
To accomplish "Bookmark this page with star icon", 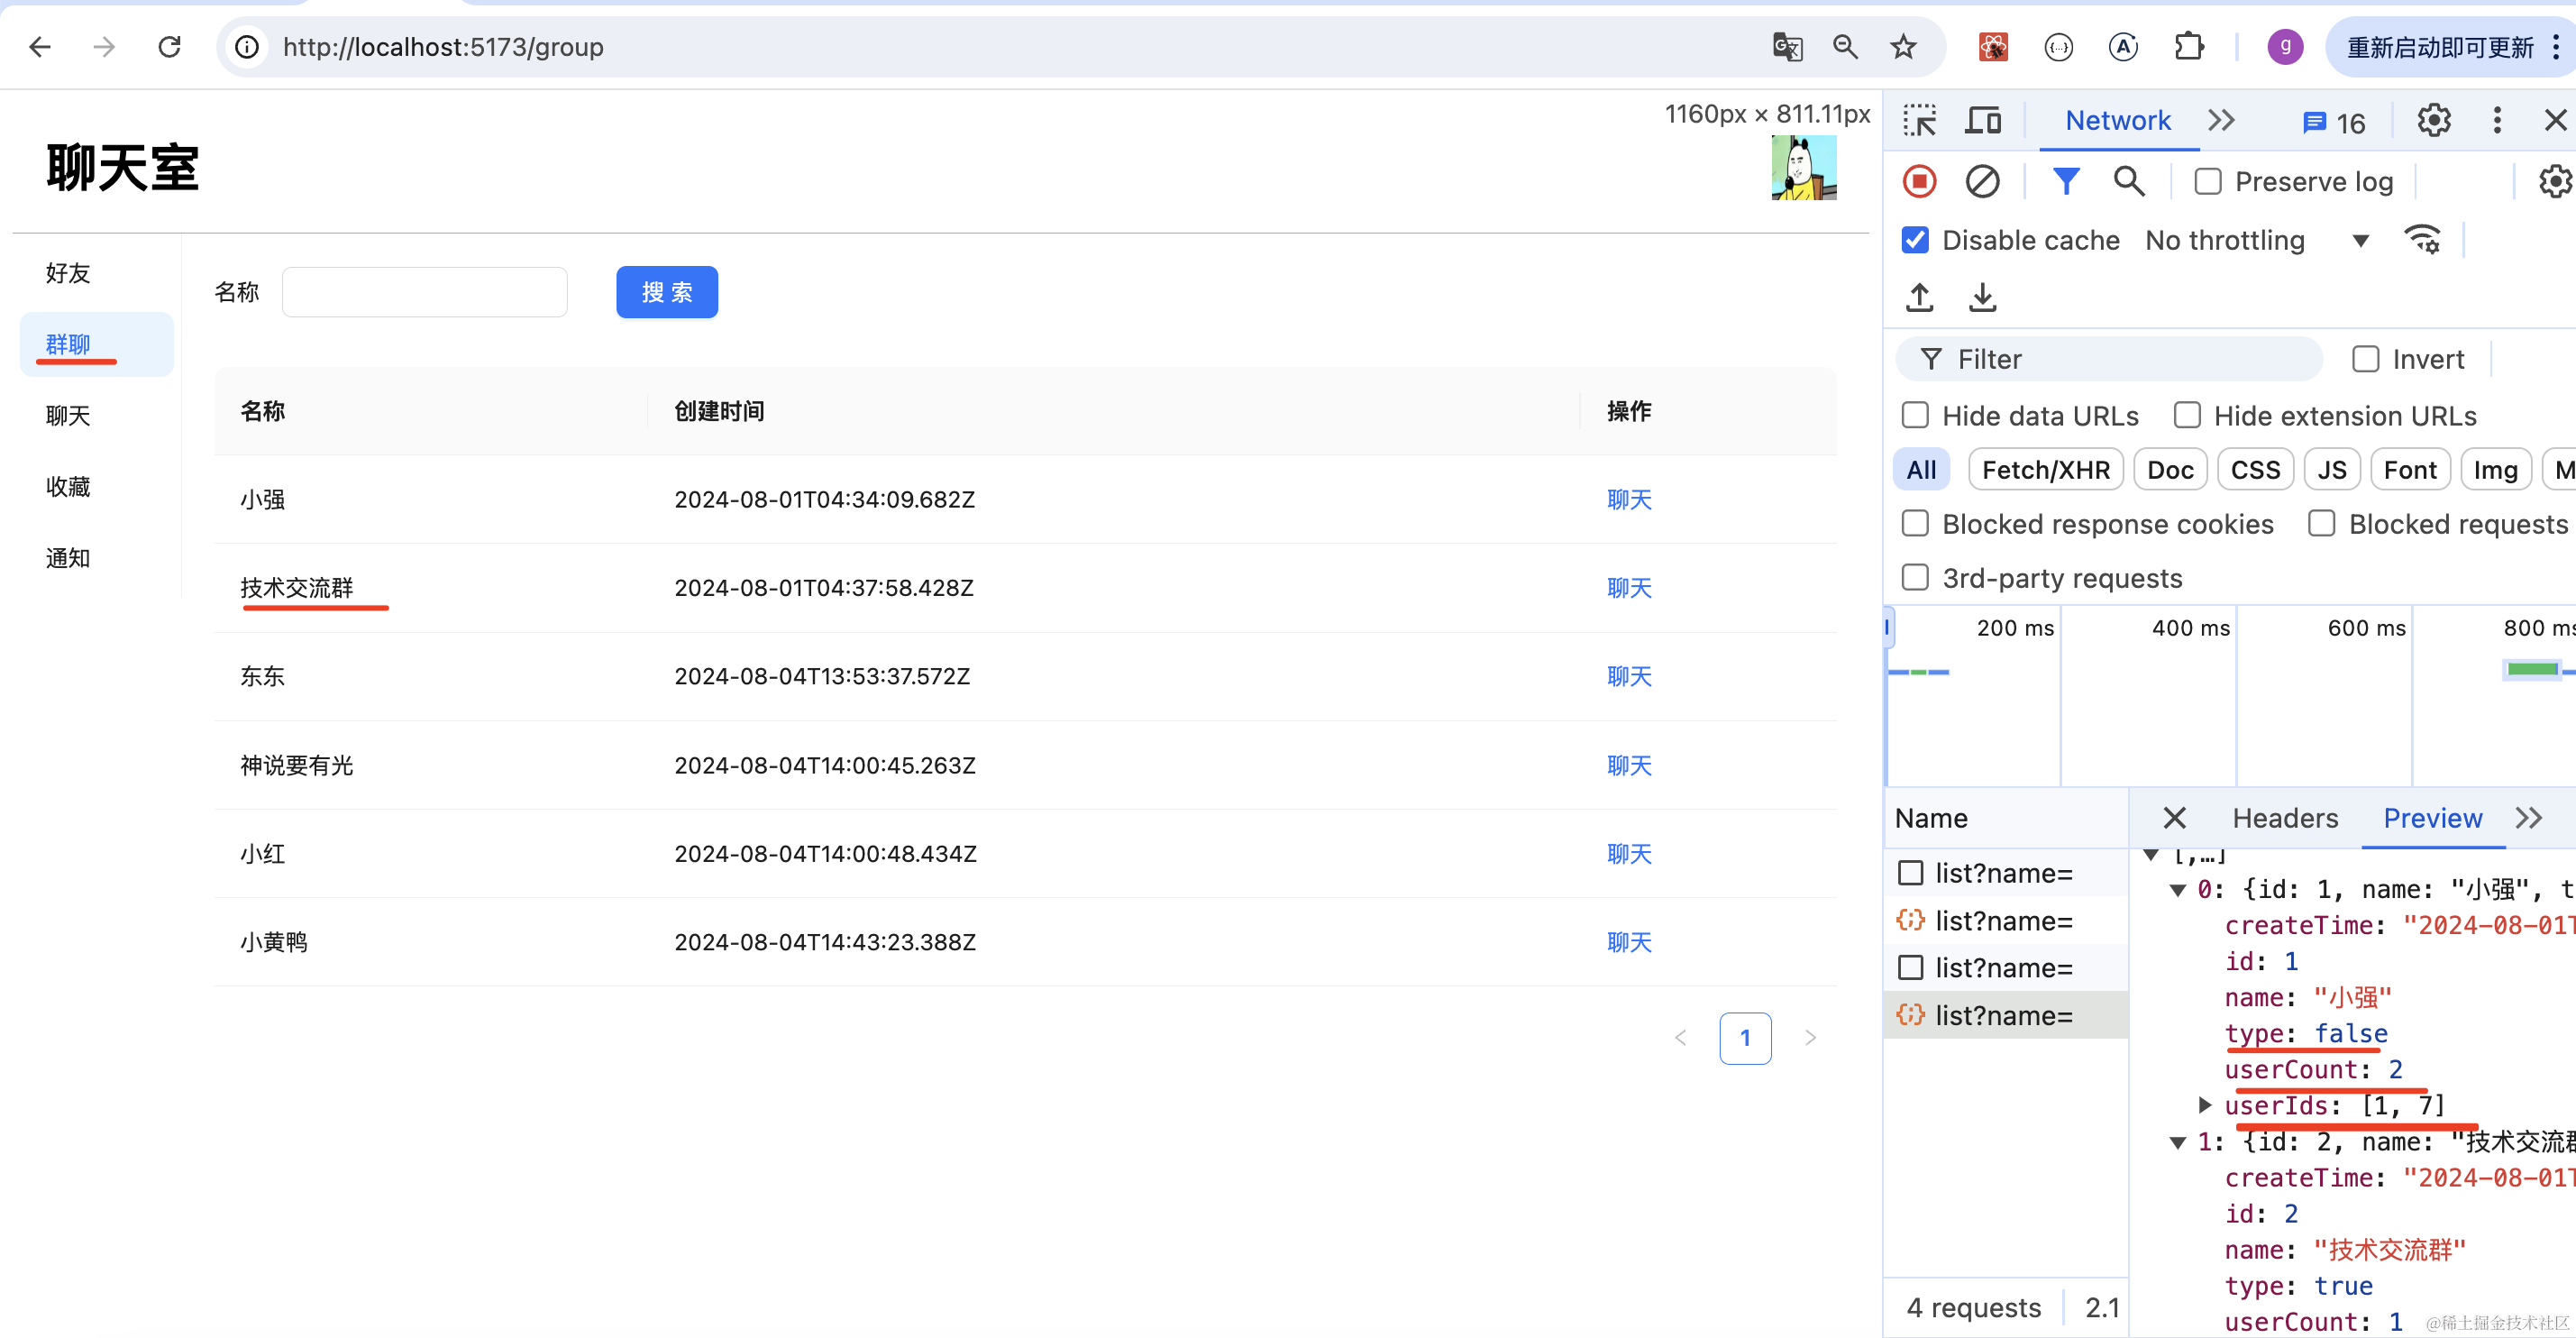I will pos(1903,47).
